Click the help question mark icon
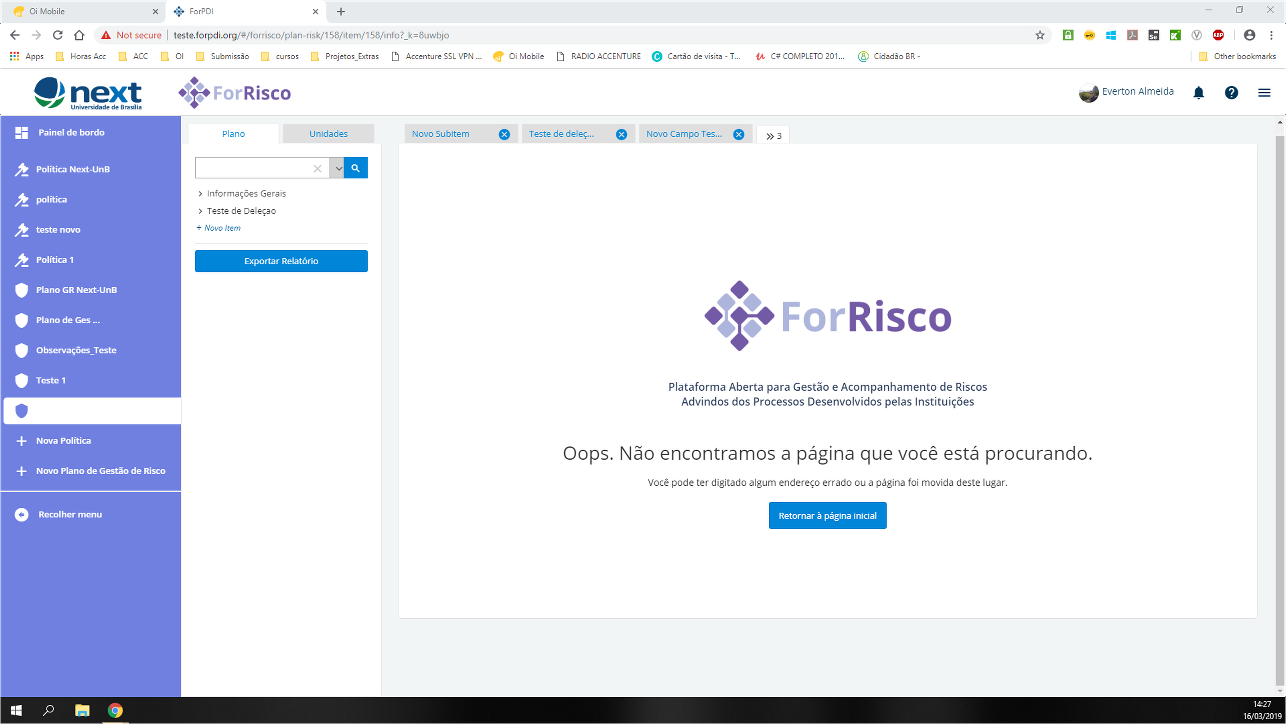 tap(1230, 91)
